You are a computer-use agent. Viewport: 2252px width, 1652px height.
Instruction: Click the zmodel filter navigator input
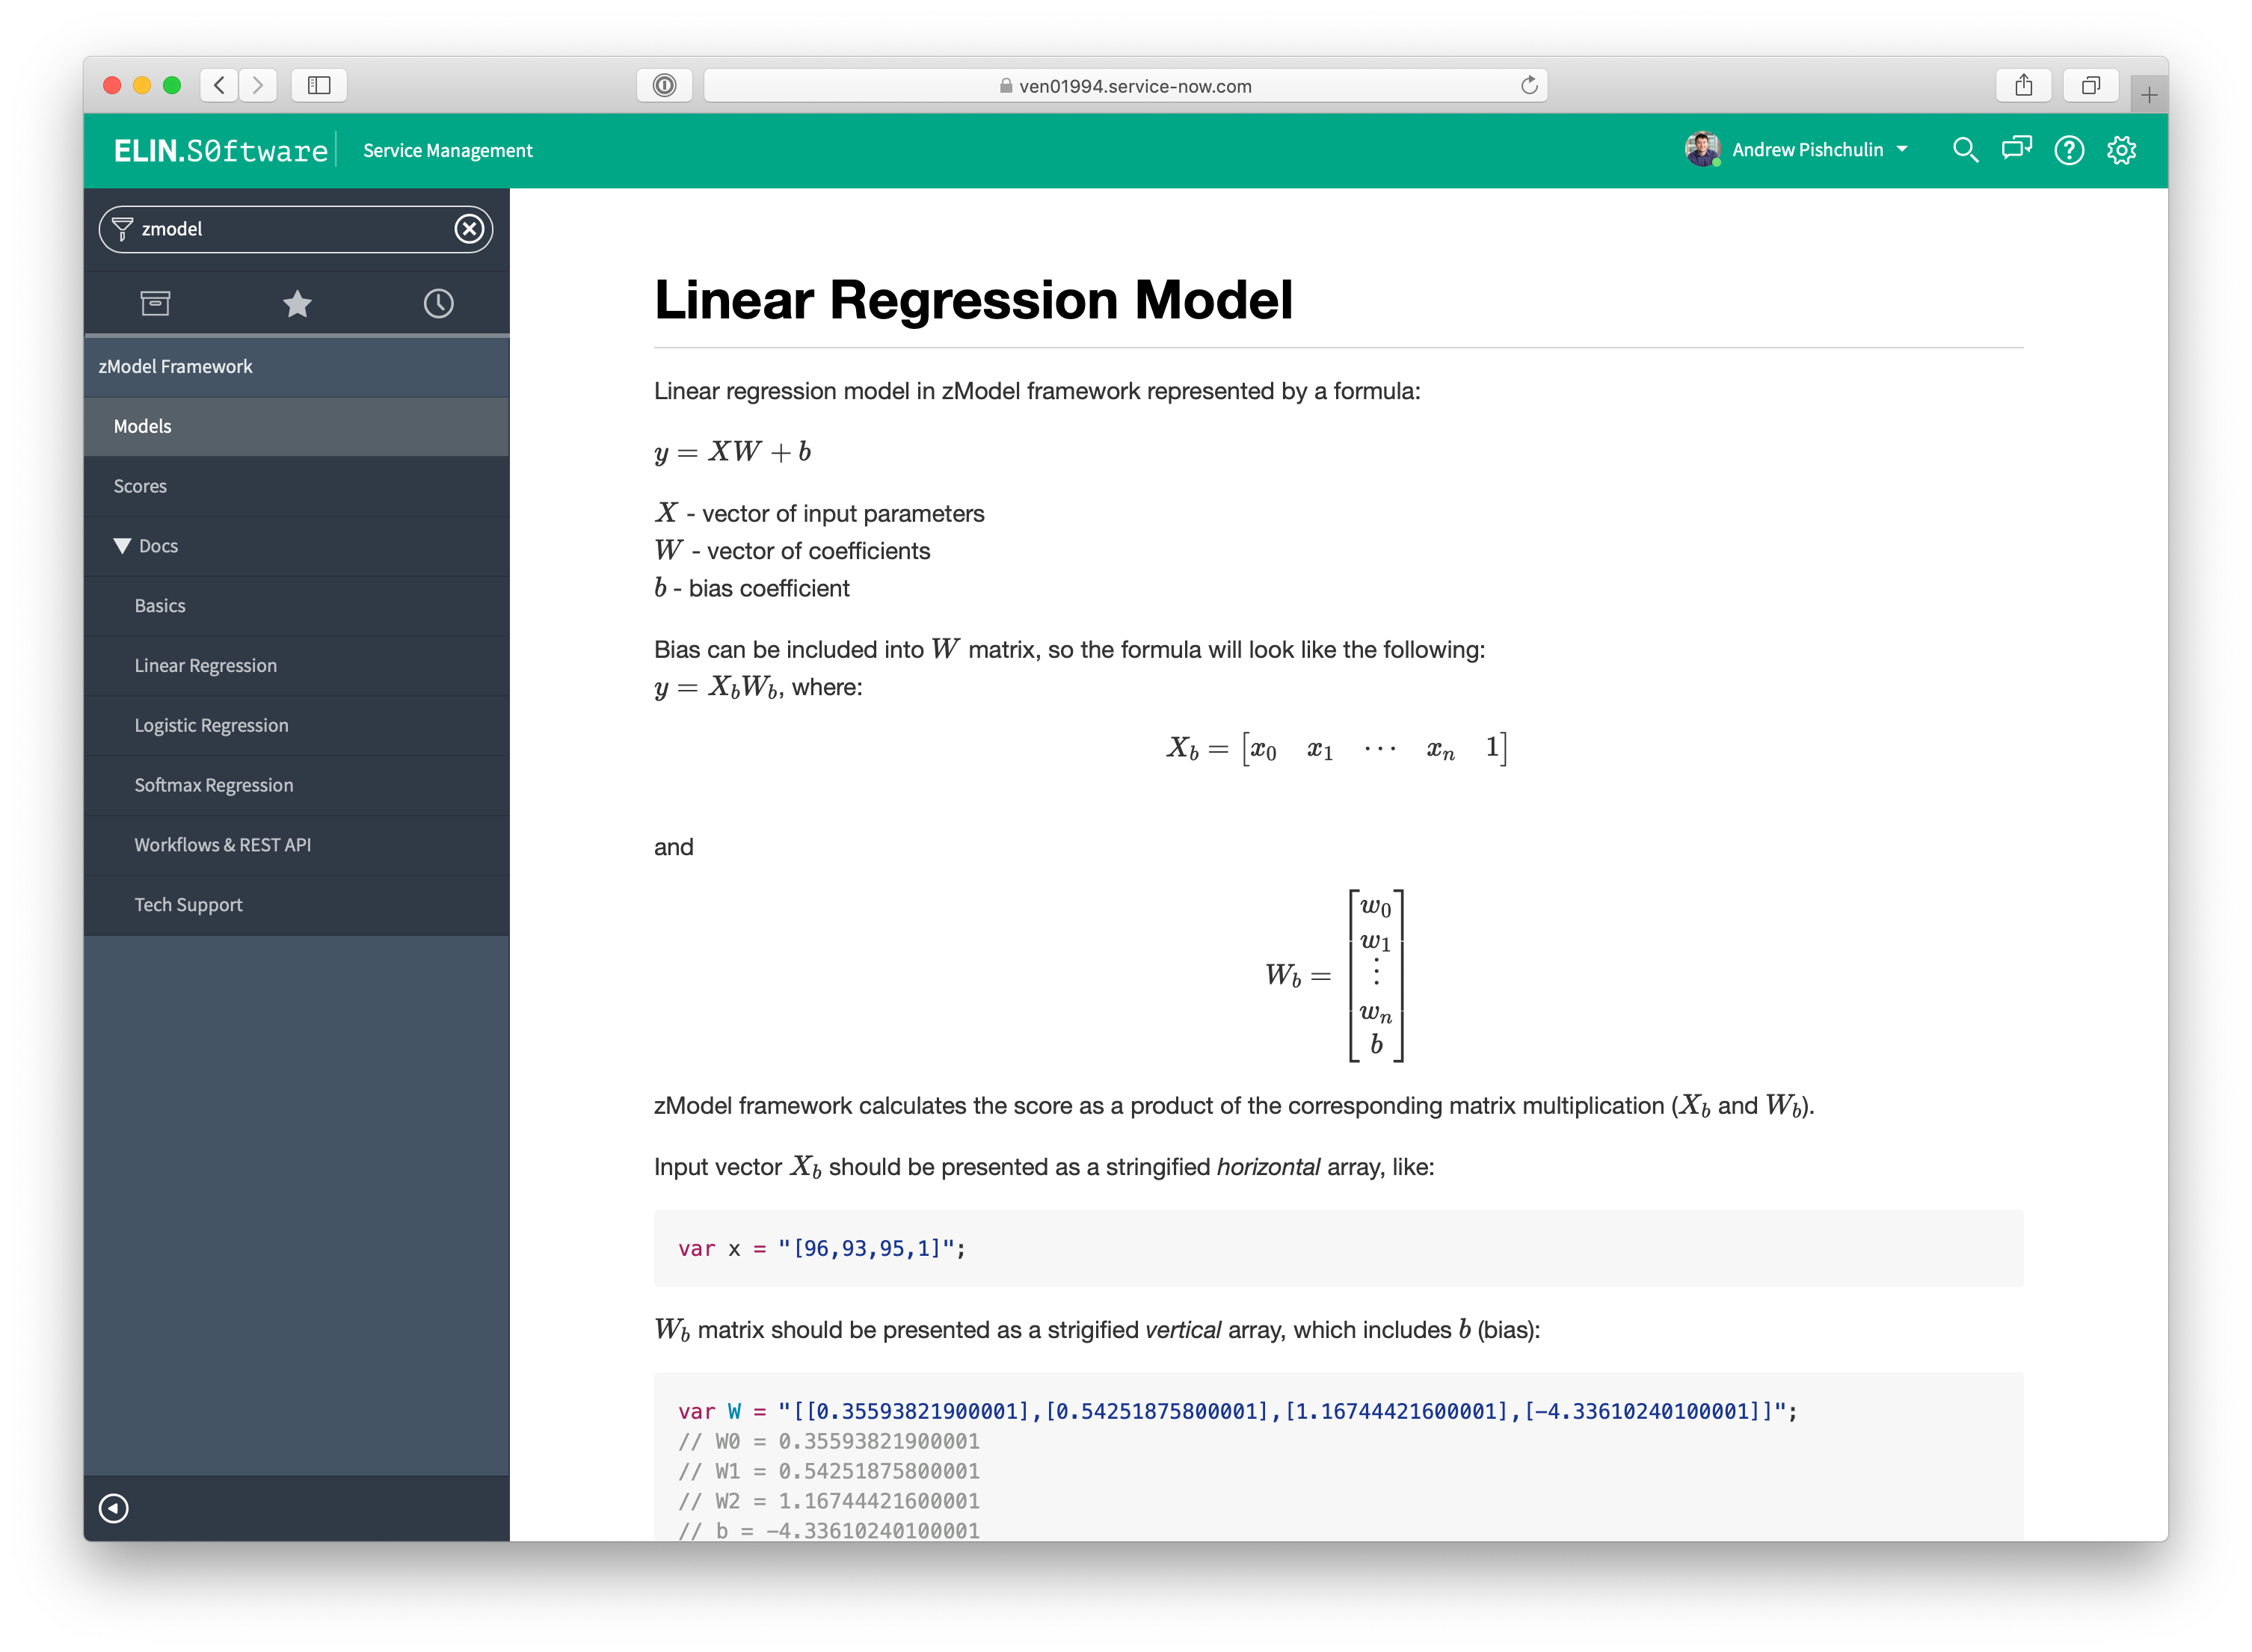coord(290,229)
